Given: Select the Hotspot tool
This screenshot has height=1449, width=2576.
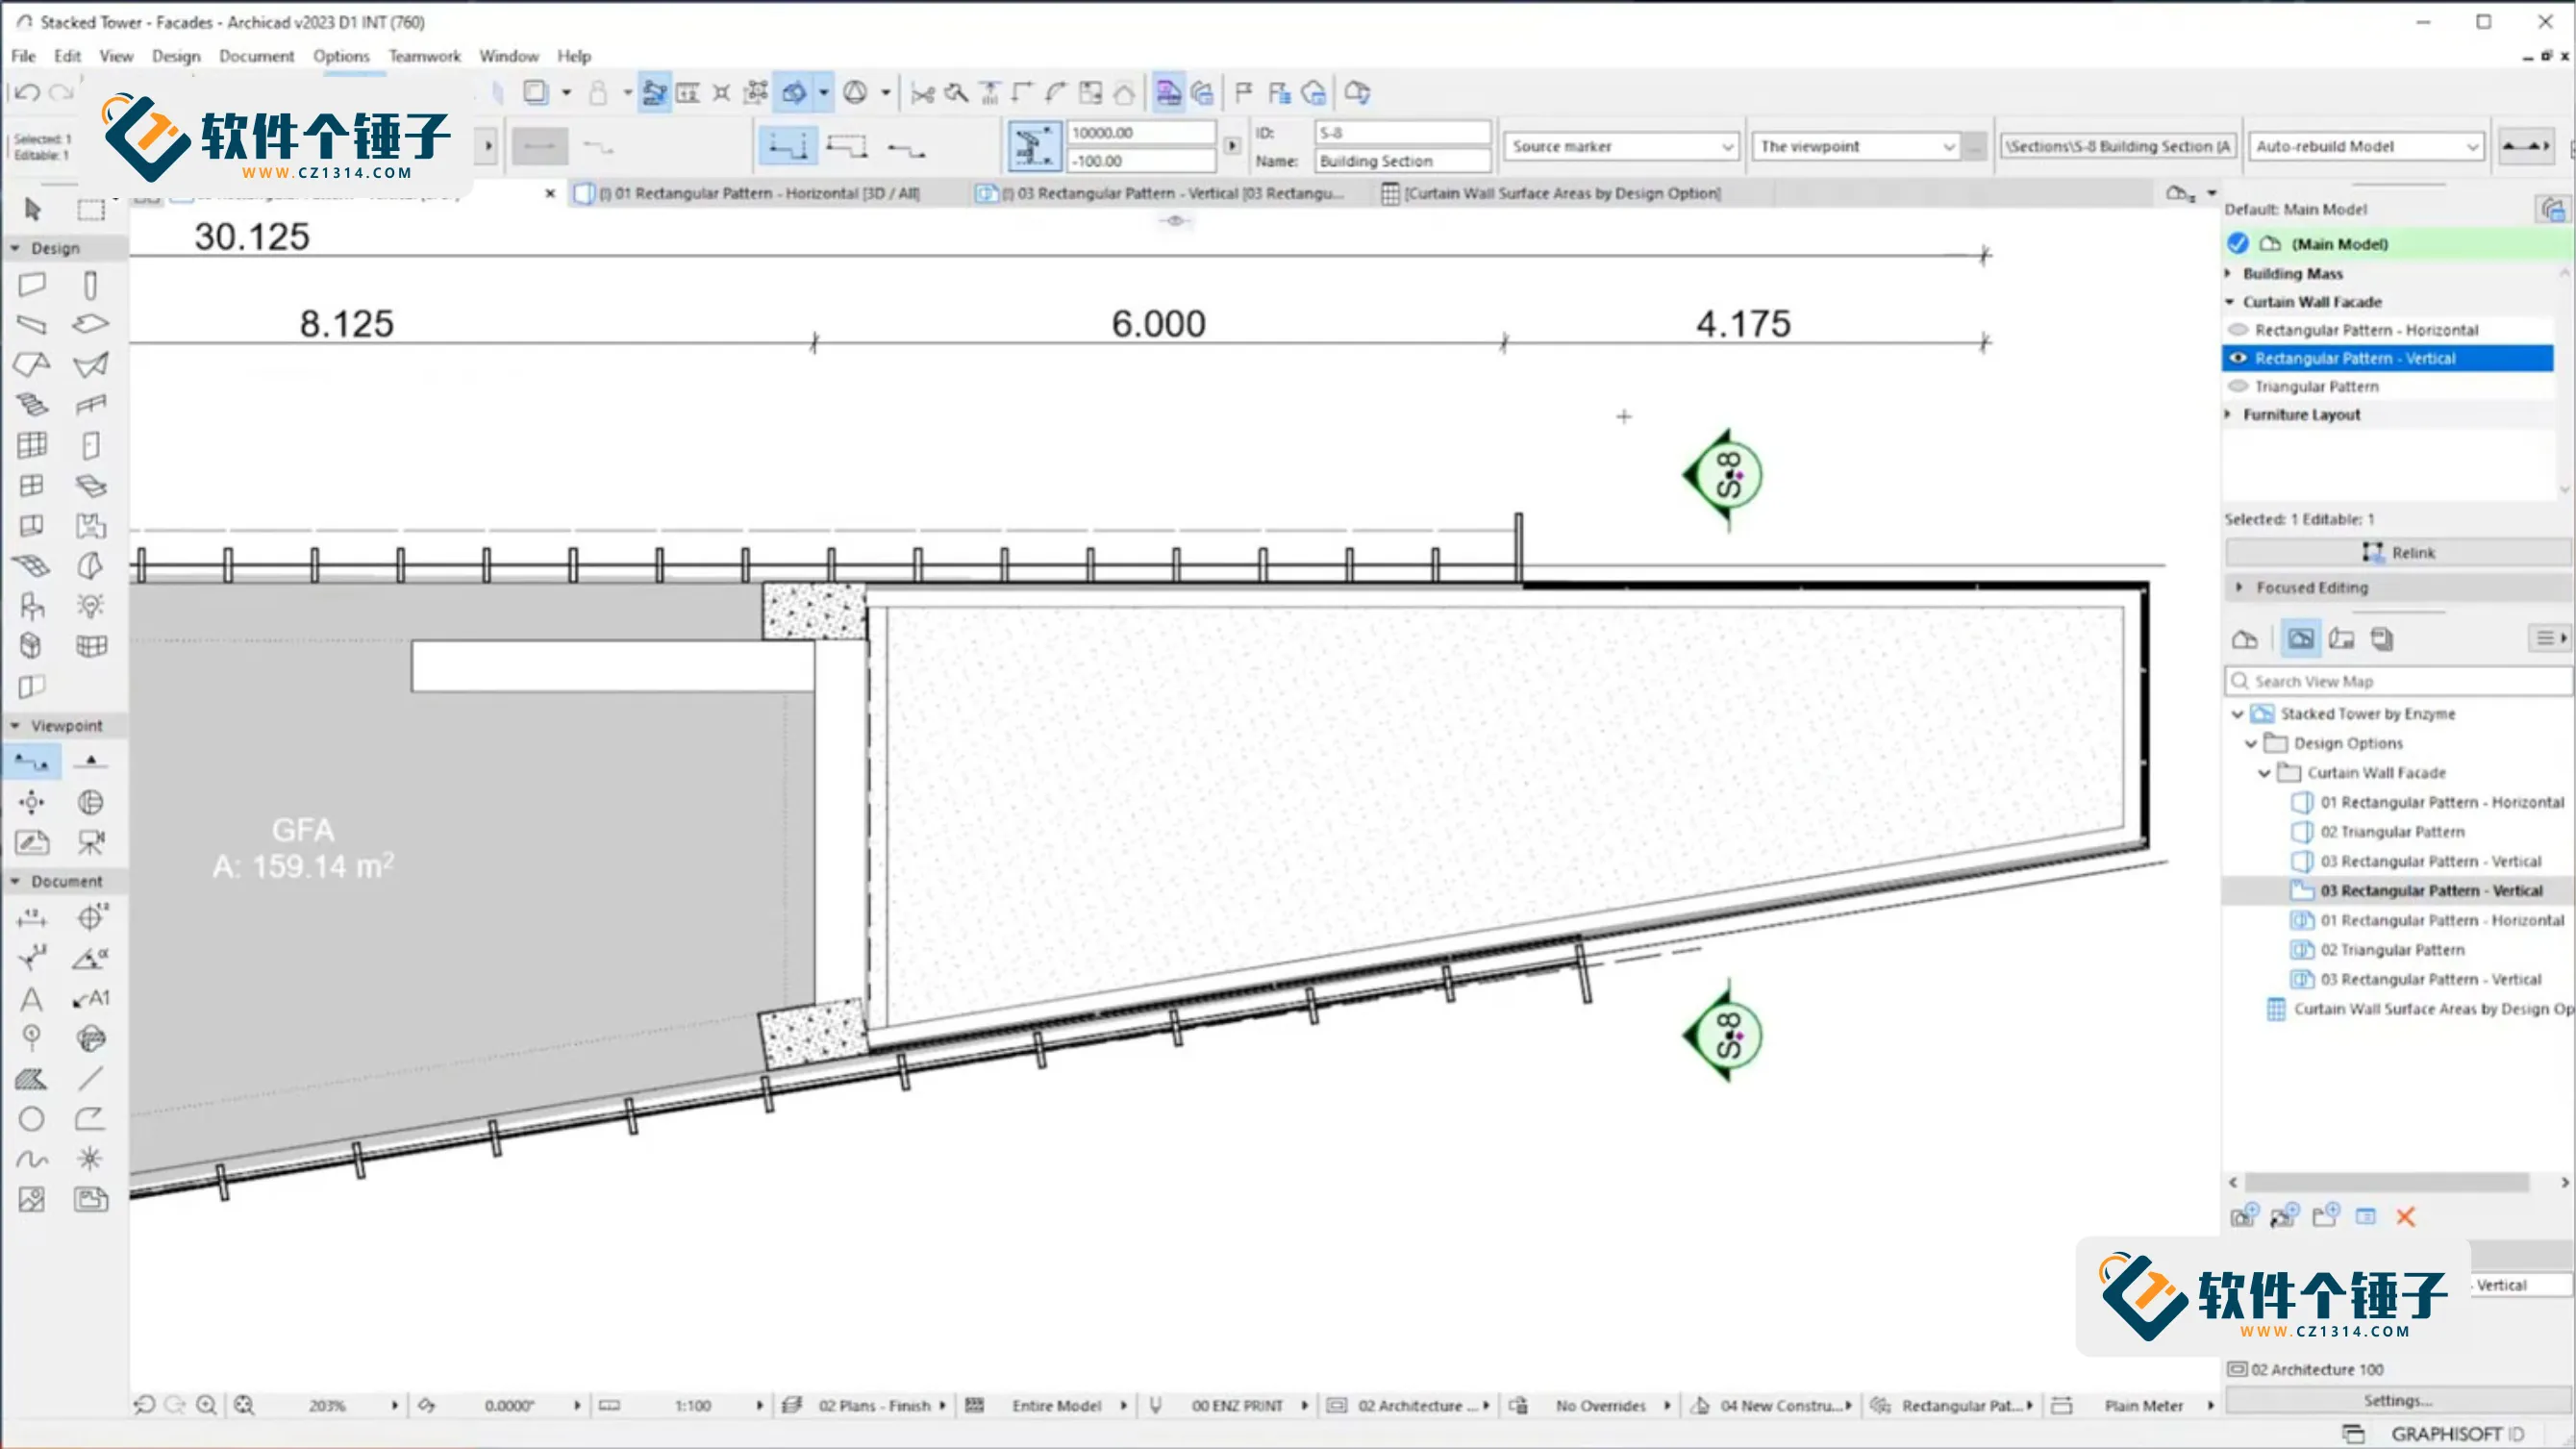Looking at the screenshot, I should click(x=90, y=1159).
